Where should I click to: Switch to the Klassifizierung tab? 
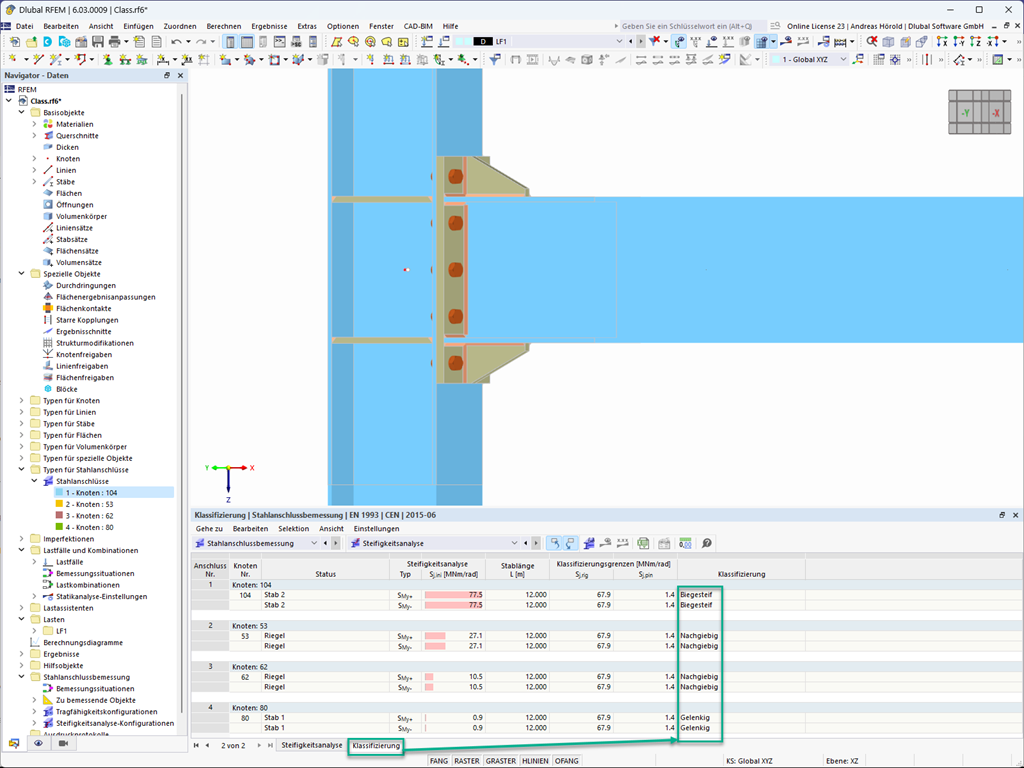click(x=376, y=745)
